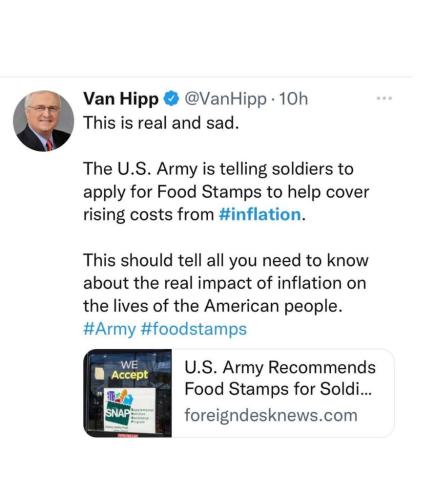
Task: Visit the @VanHipp handle
Action: pos(225,99)
